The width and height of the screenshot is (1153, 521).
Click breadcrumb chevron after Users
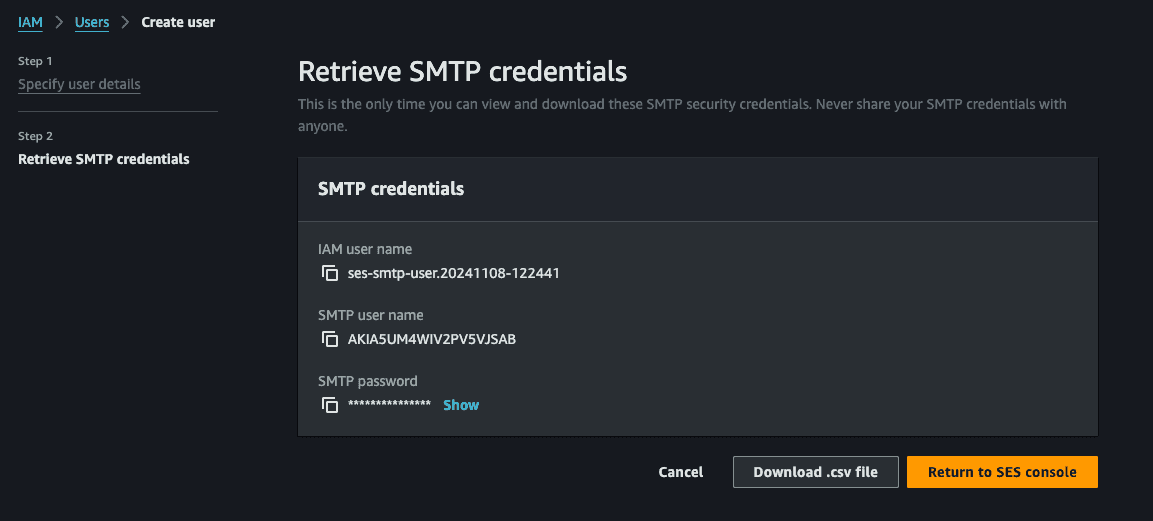tap(126, 22)
